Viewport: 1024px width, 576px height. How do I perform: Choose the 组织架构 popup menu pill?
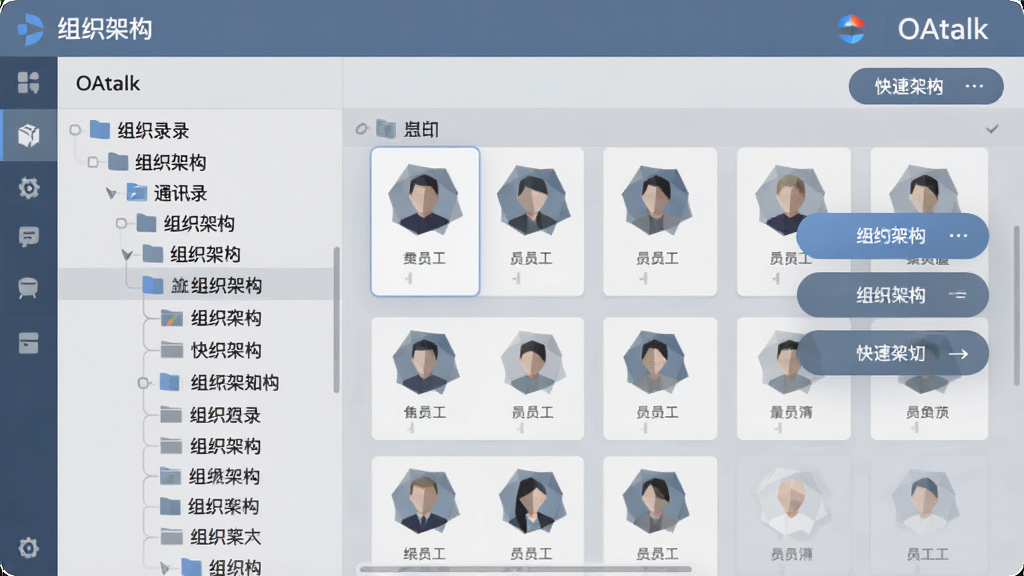coord(892,295)
